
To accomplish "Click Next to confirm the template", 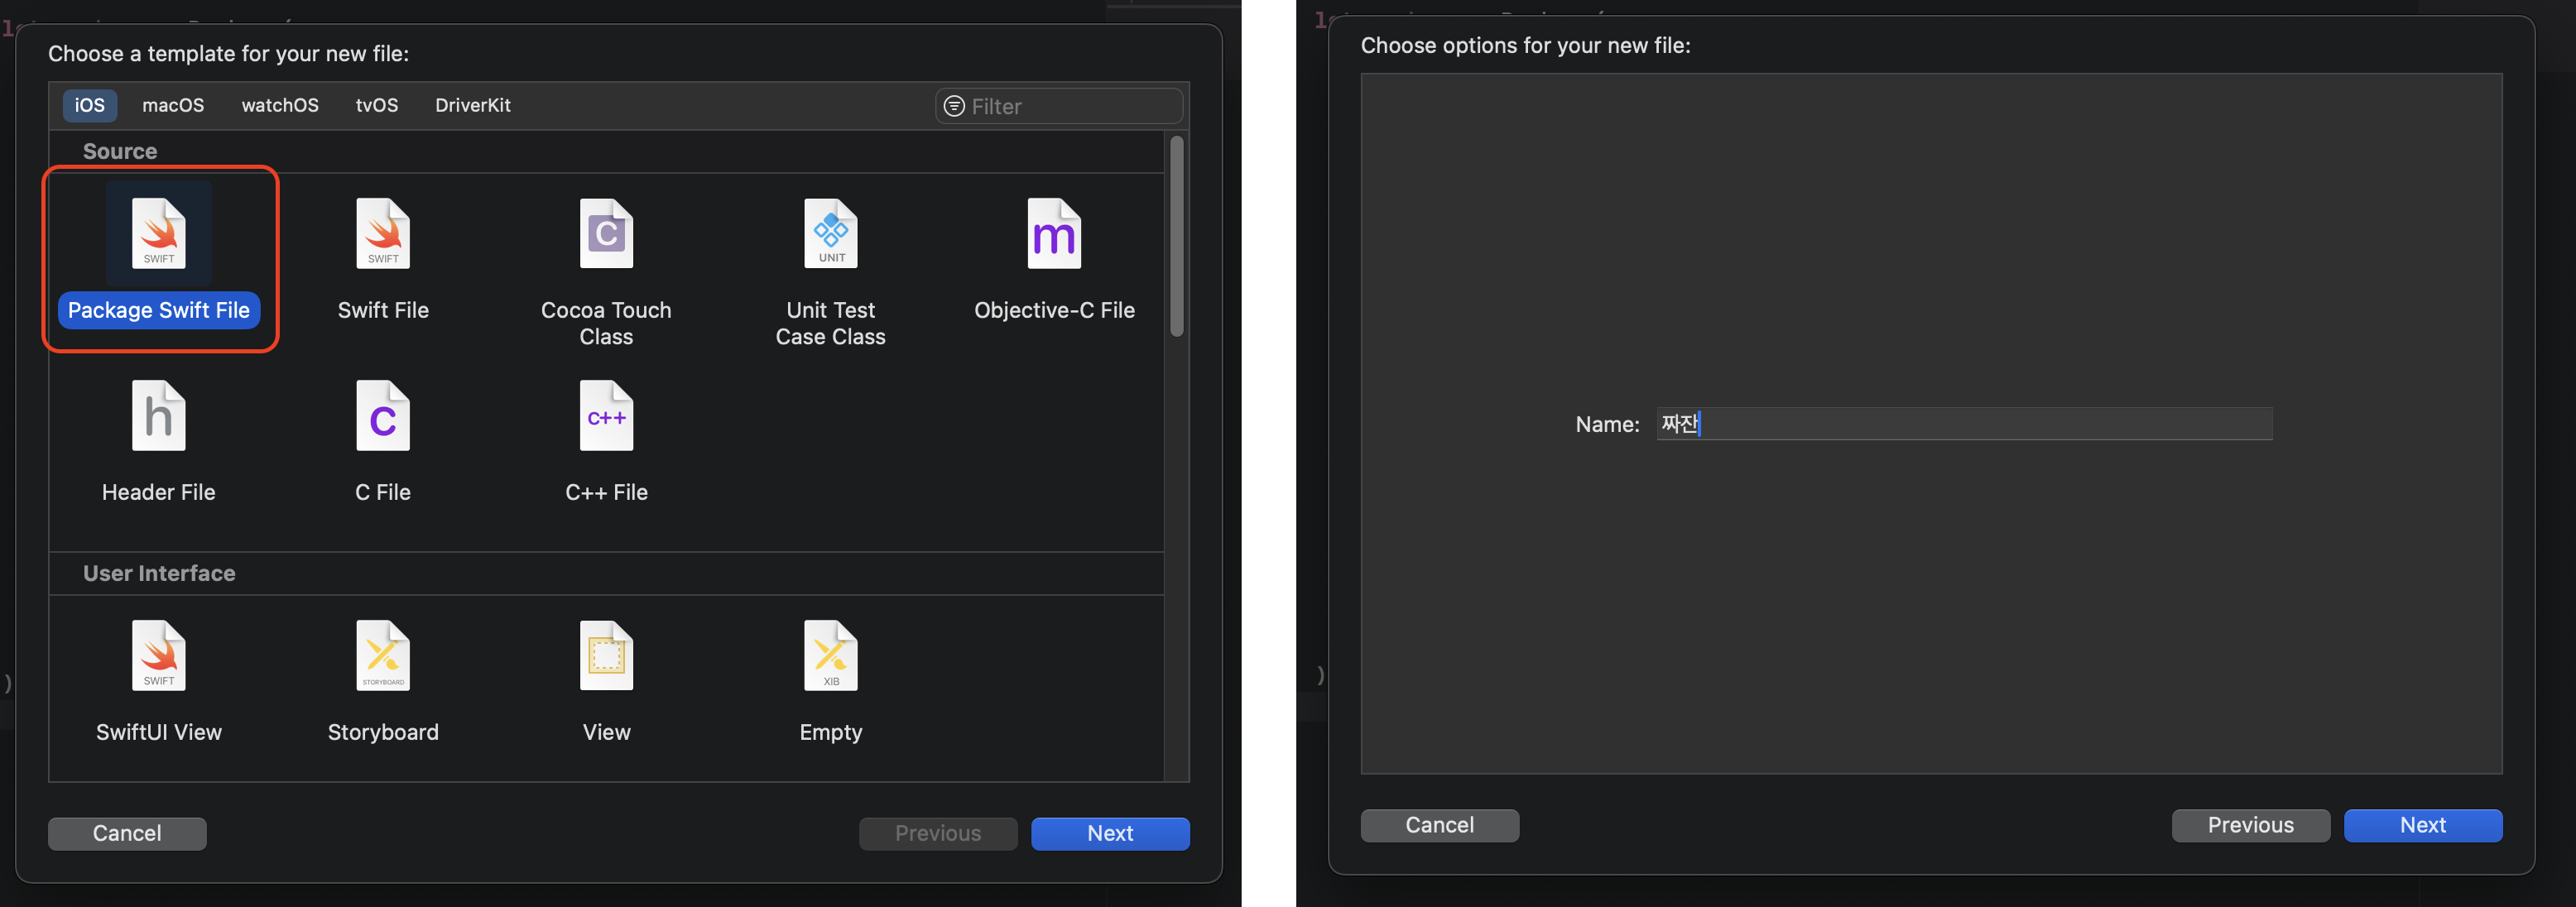I will coord(1110,833).
